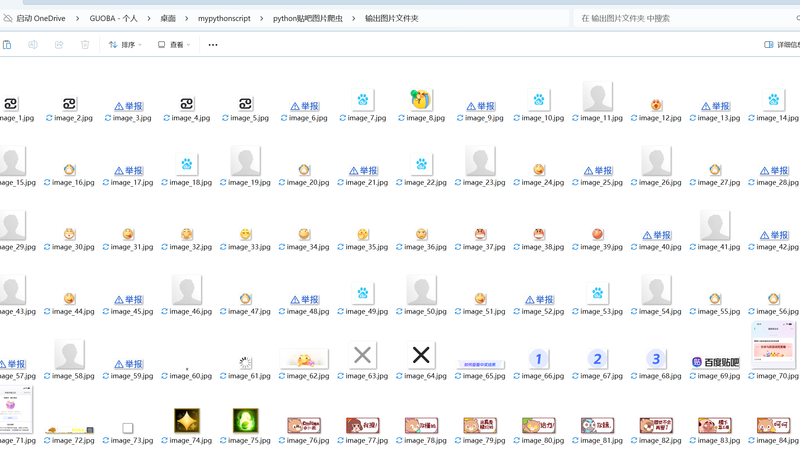800x462 pixels.
Task: Select image_69.jpg 百度贴吧 logo file
Action: point(715,361)
